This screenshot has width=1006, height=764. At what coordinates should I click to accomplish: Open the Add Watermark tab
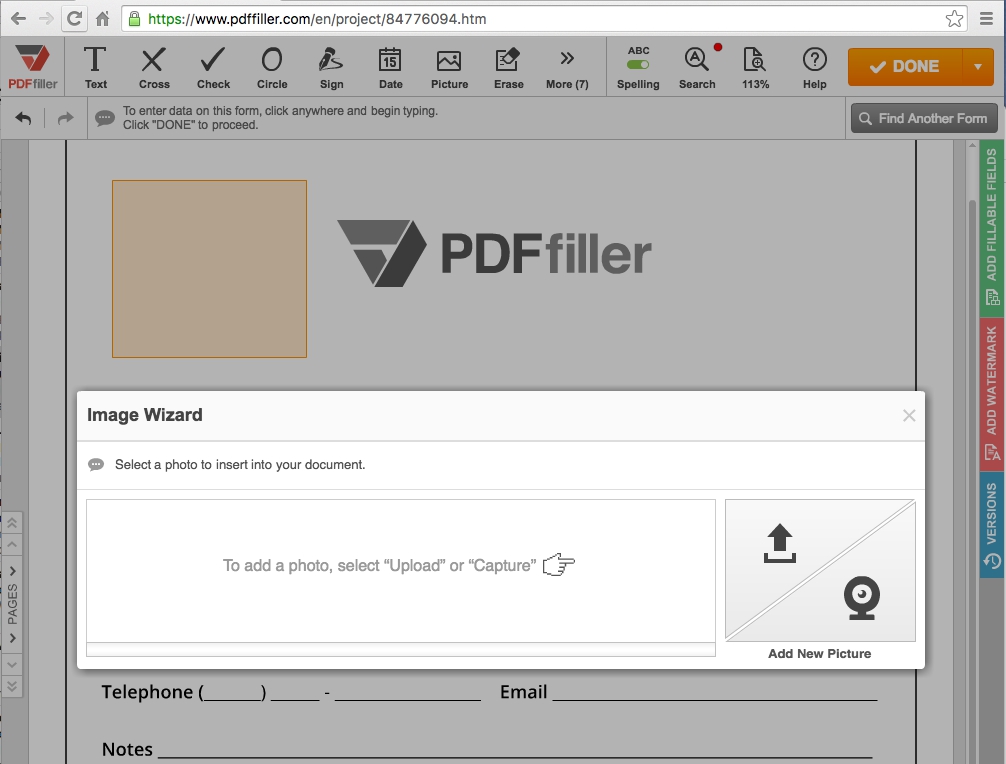[992, 393]
